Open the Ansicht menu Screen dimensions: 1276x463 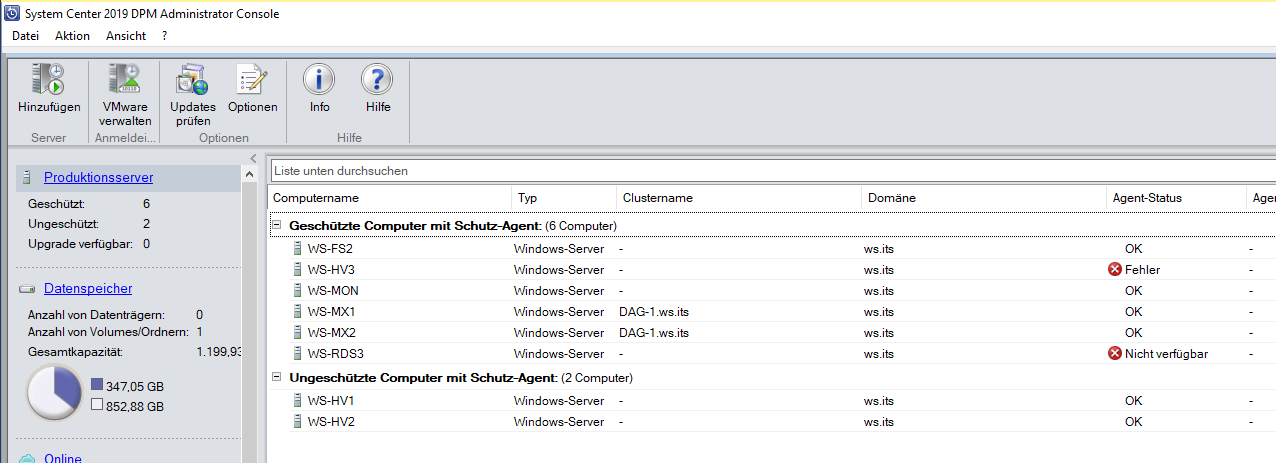[x=126, y=36]
